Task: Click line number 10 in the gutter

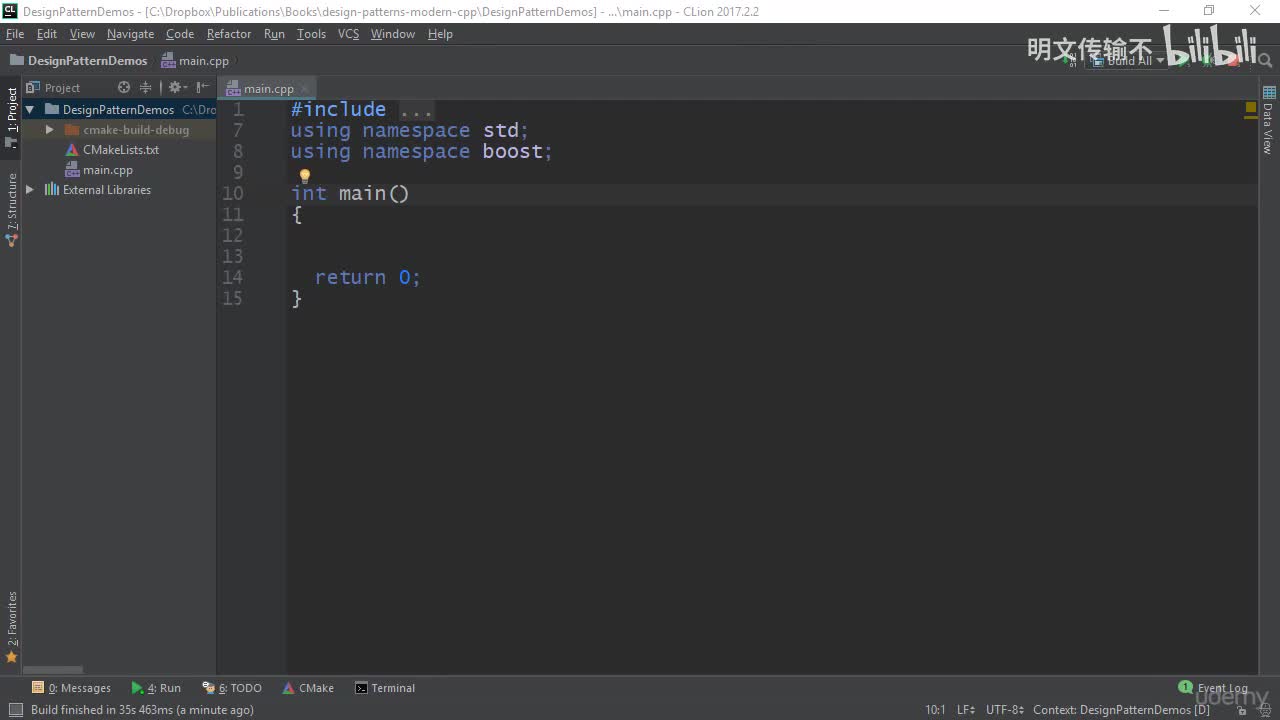Action: [232, 194]
